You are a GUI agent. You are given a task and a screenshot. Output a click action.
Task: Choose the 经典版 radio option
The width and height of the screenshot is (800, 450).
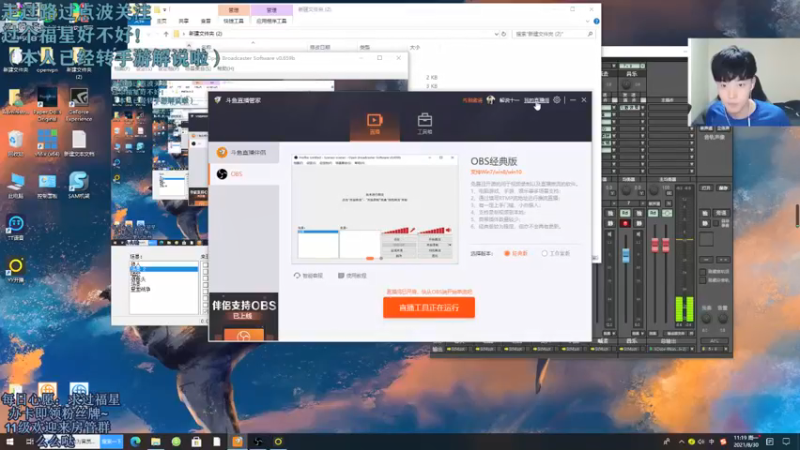[x=516, y=253]
